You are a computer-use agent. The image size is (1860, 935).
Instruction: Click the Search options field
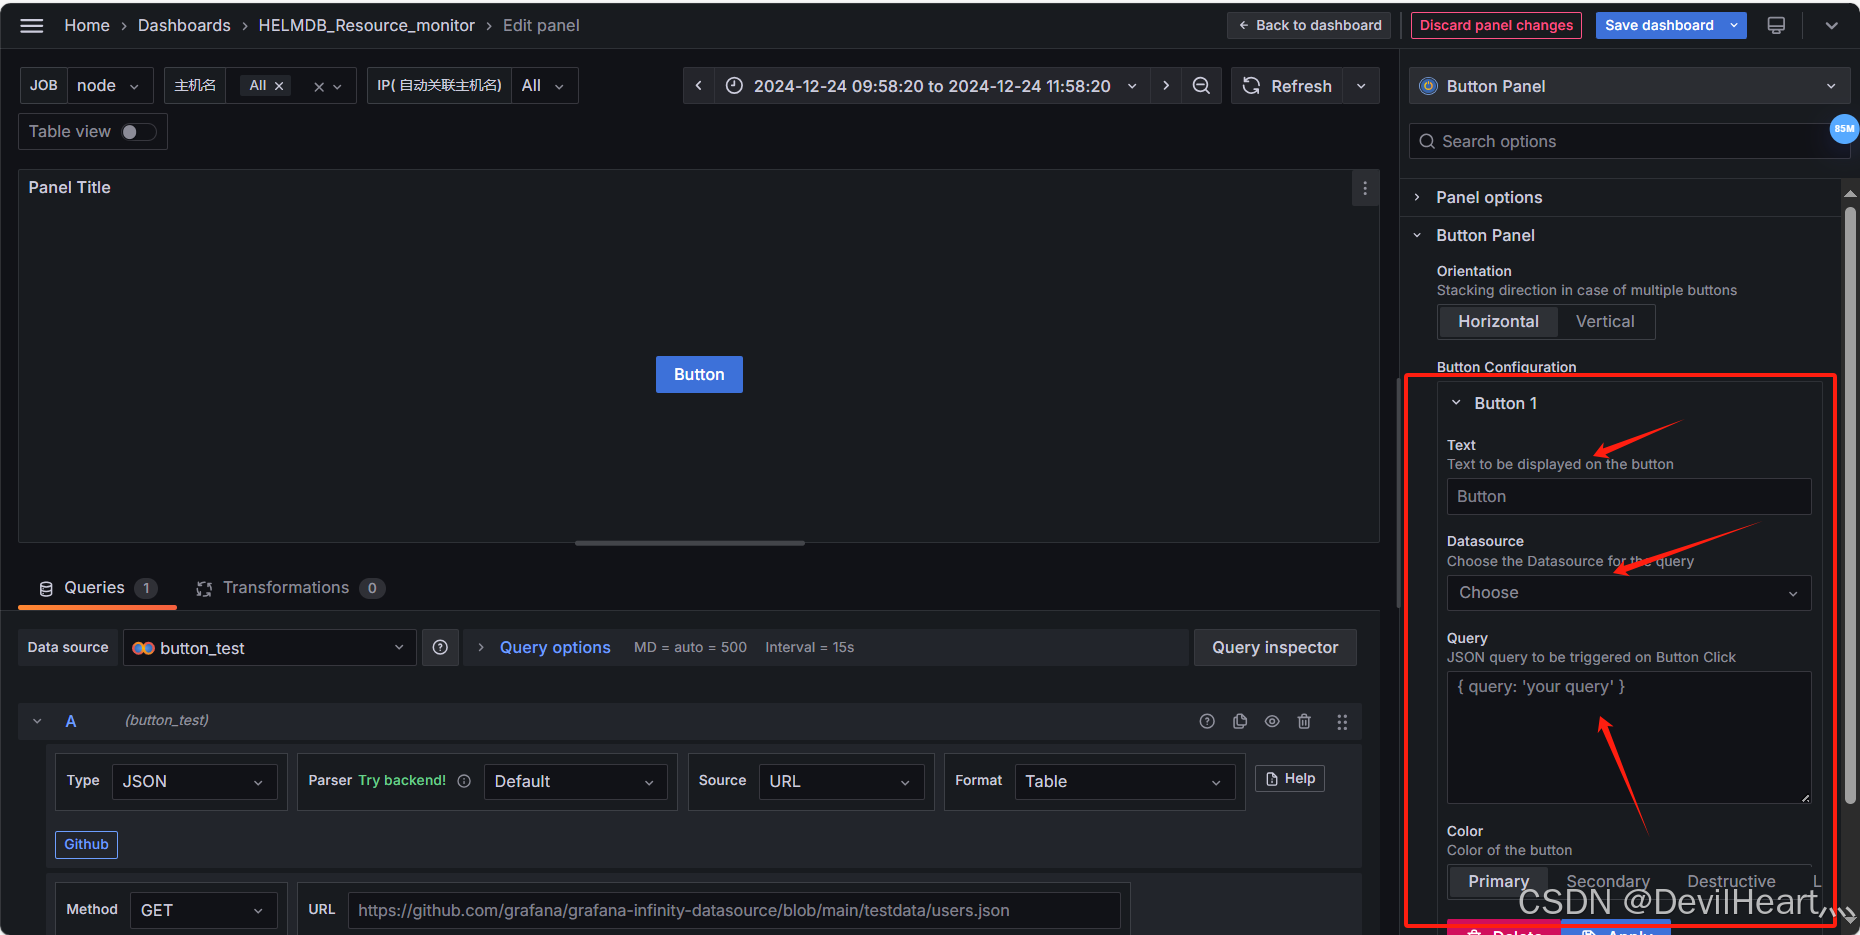coord(1629,142)
